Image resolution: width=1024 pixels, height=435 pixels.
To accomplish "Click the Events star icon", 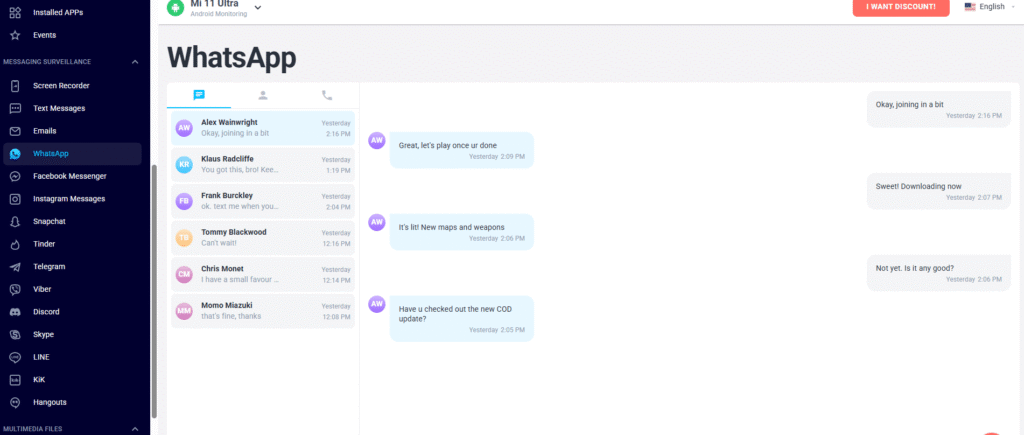I will [15, 35].
